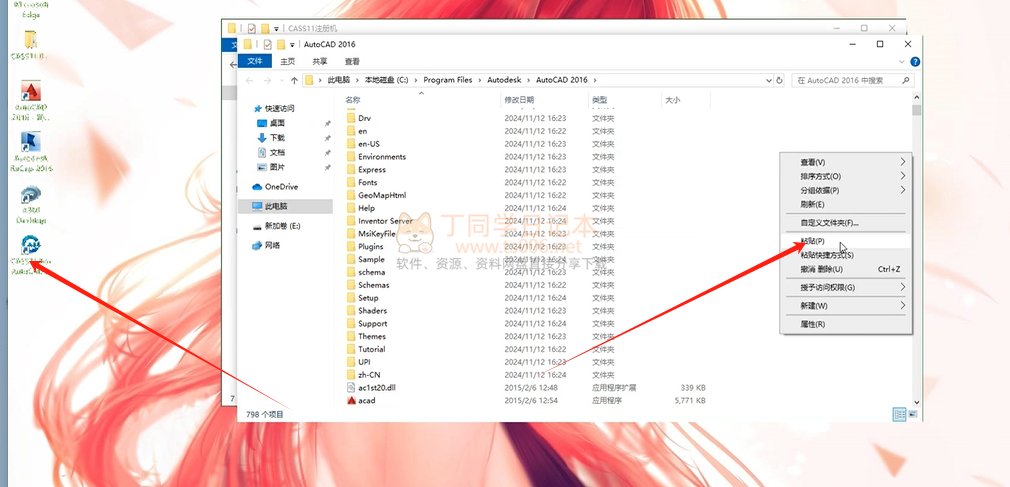
Task: Open the acad application icon
Action: 352,400
